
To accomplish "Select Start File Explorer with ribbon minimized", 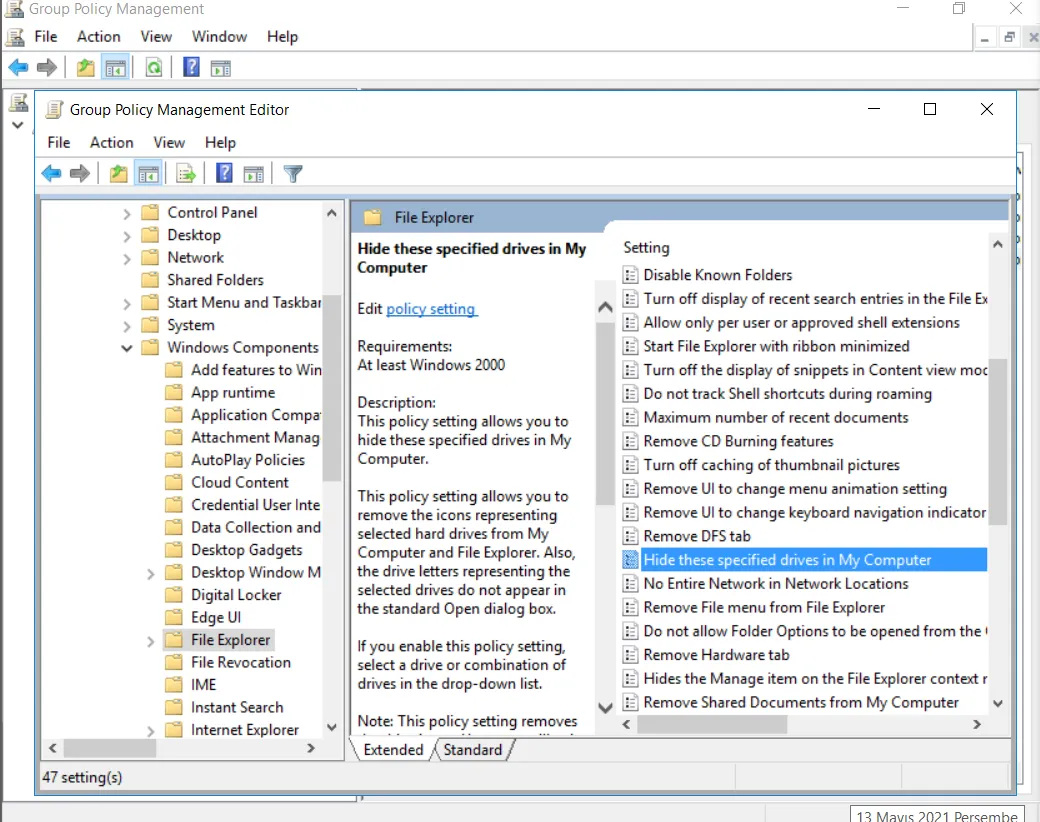I will [x=776, y=346].
